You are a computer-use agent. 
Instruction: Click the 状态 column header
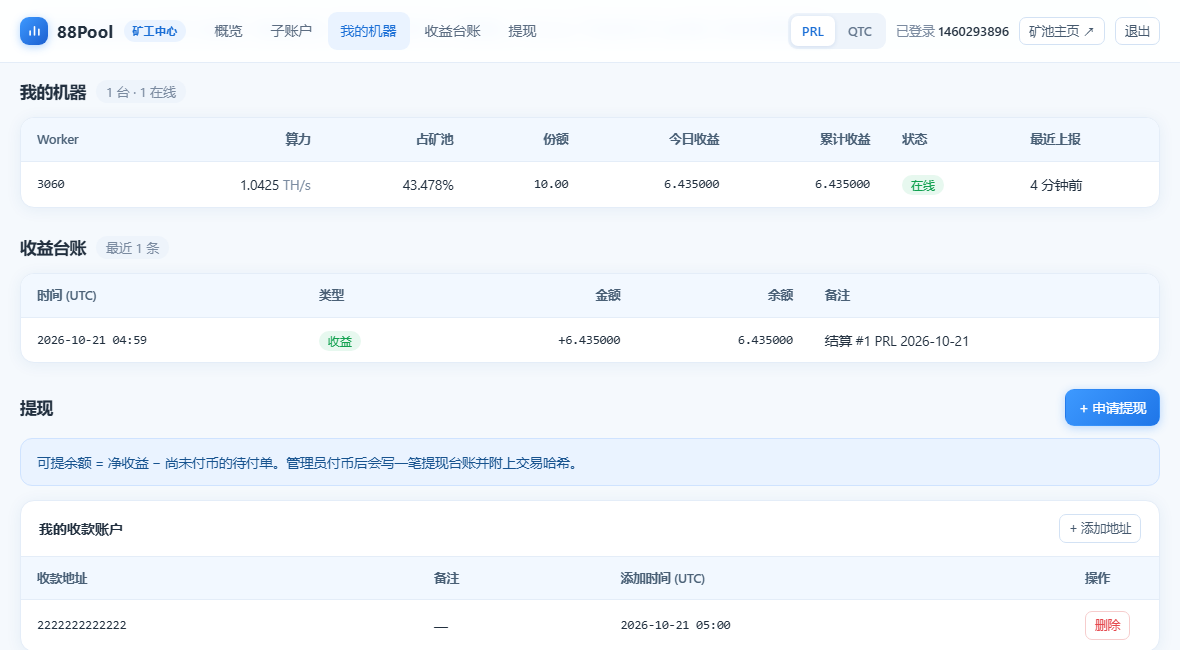(x=915, y=139)
